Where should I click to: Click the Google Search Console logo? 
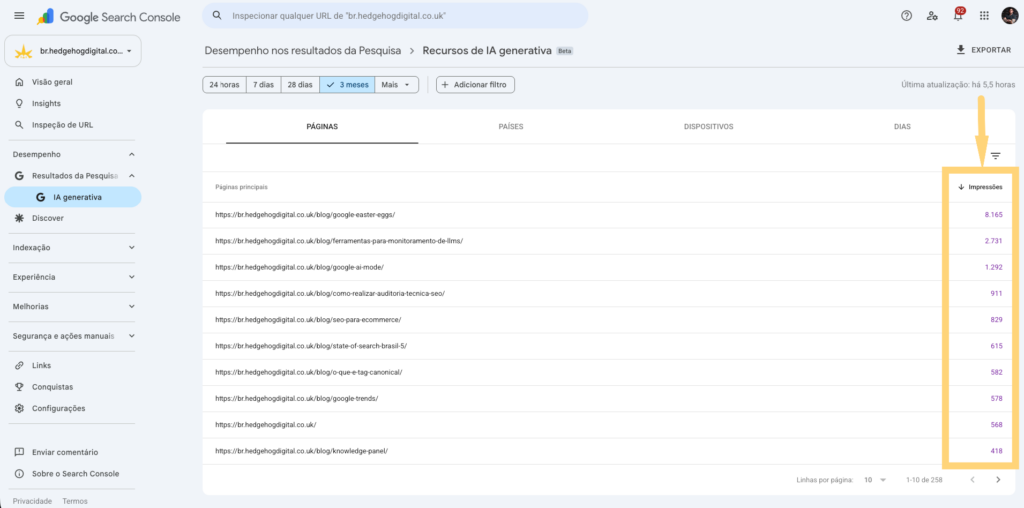[108, 16]
